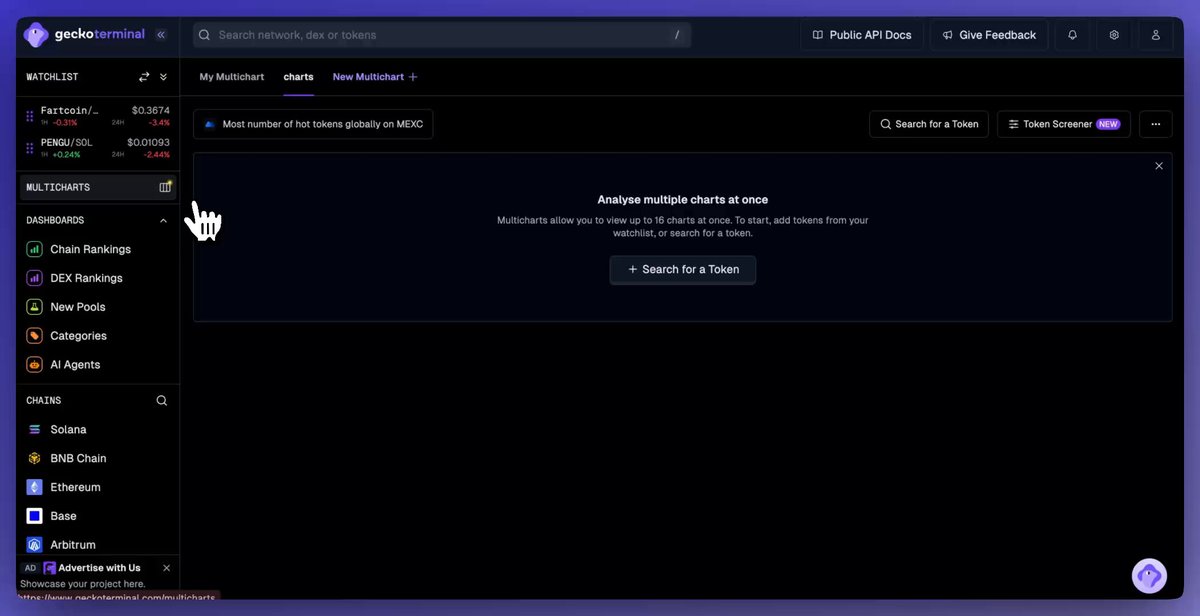Image resolution: width=1200 pixels, height=616 pixels.
Task: Open the profile account icon
Action: click(1155, 34)
